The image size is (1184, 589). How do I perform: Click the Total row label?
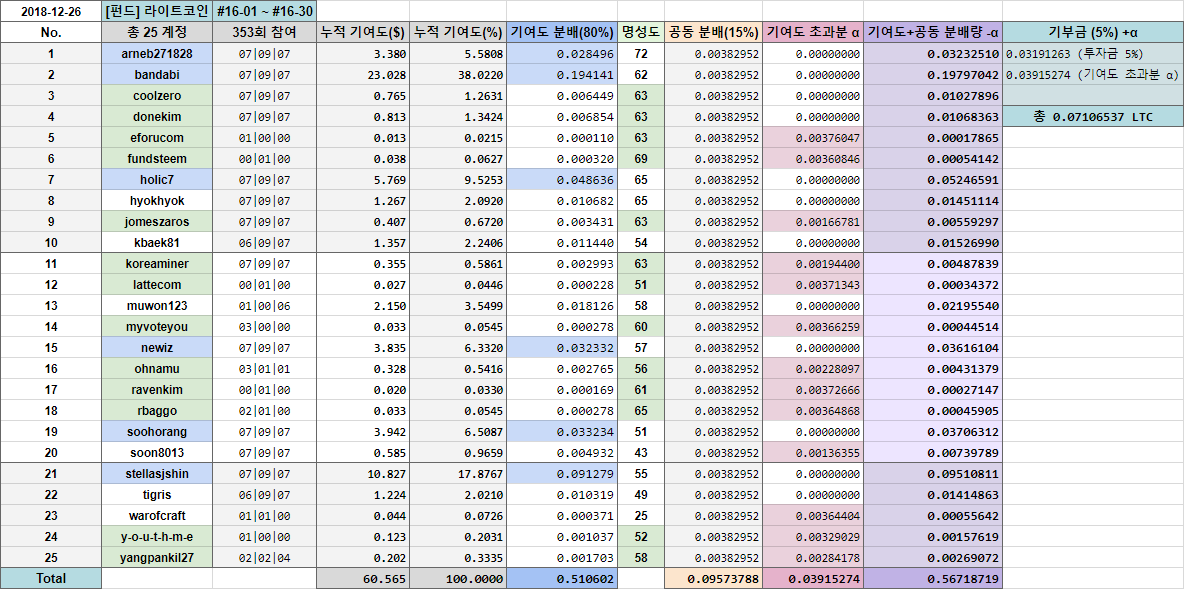pyautogui.click(x=51, y=578)
